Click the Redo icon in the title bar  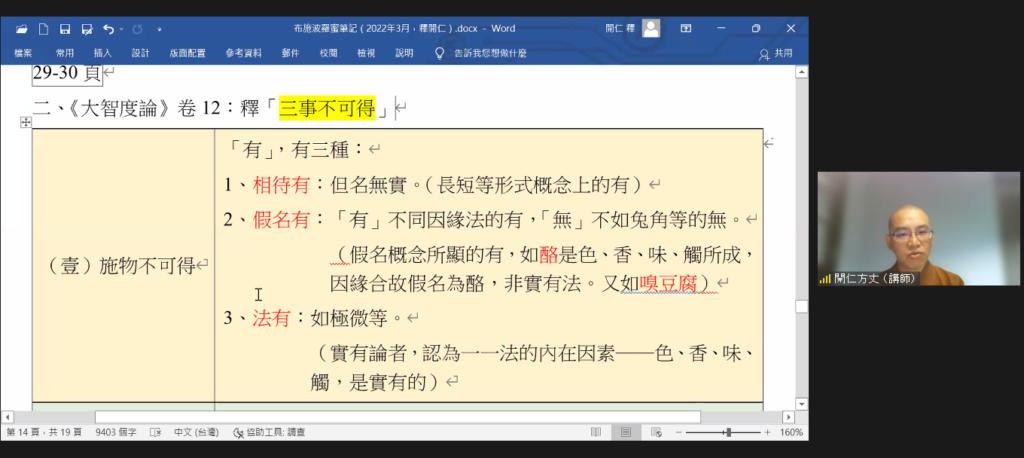(138, 29)
